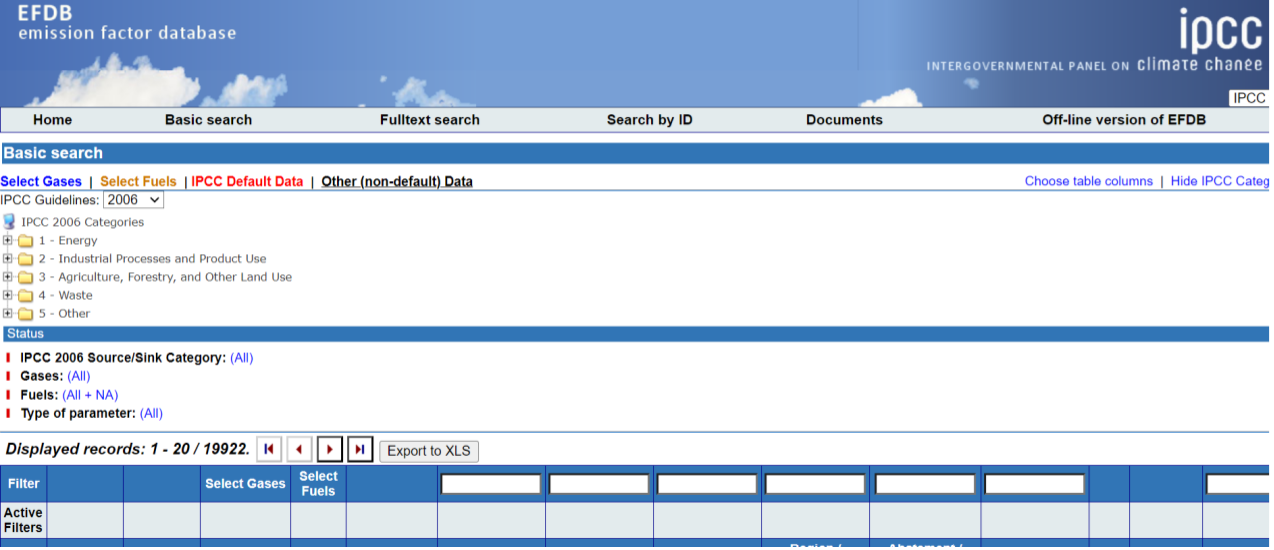This screenshot has height=550, width=1274.
Task: Click Select Fuels in the table header
Action: click(318, 484)
